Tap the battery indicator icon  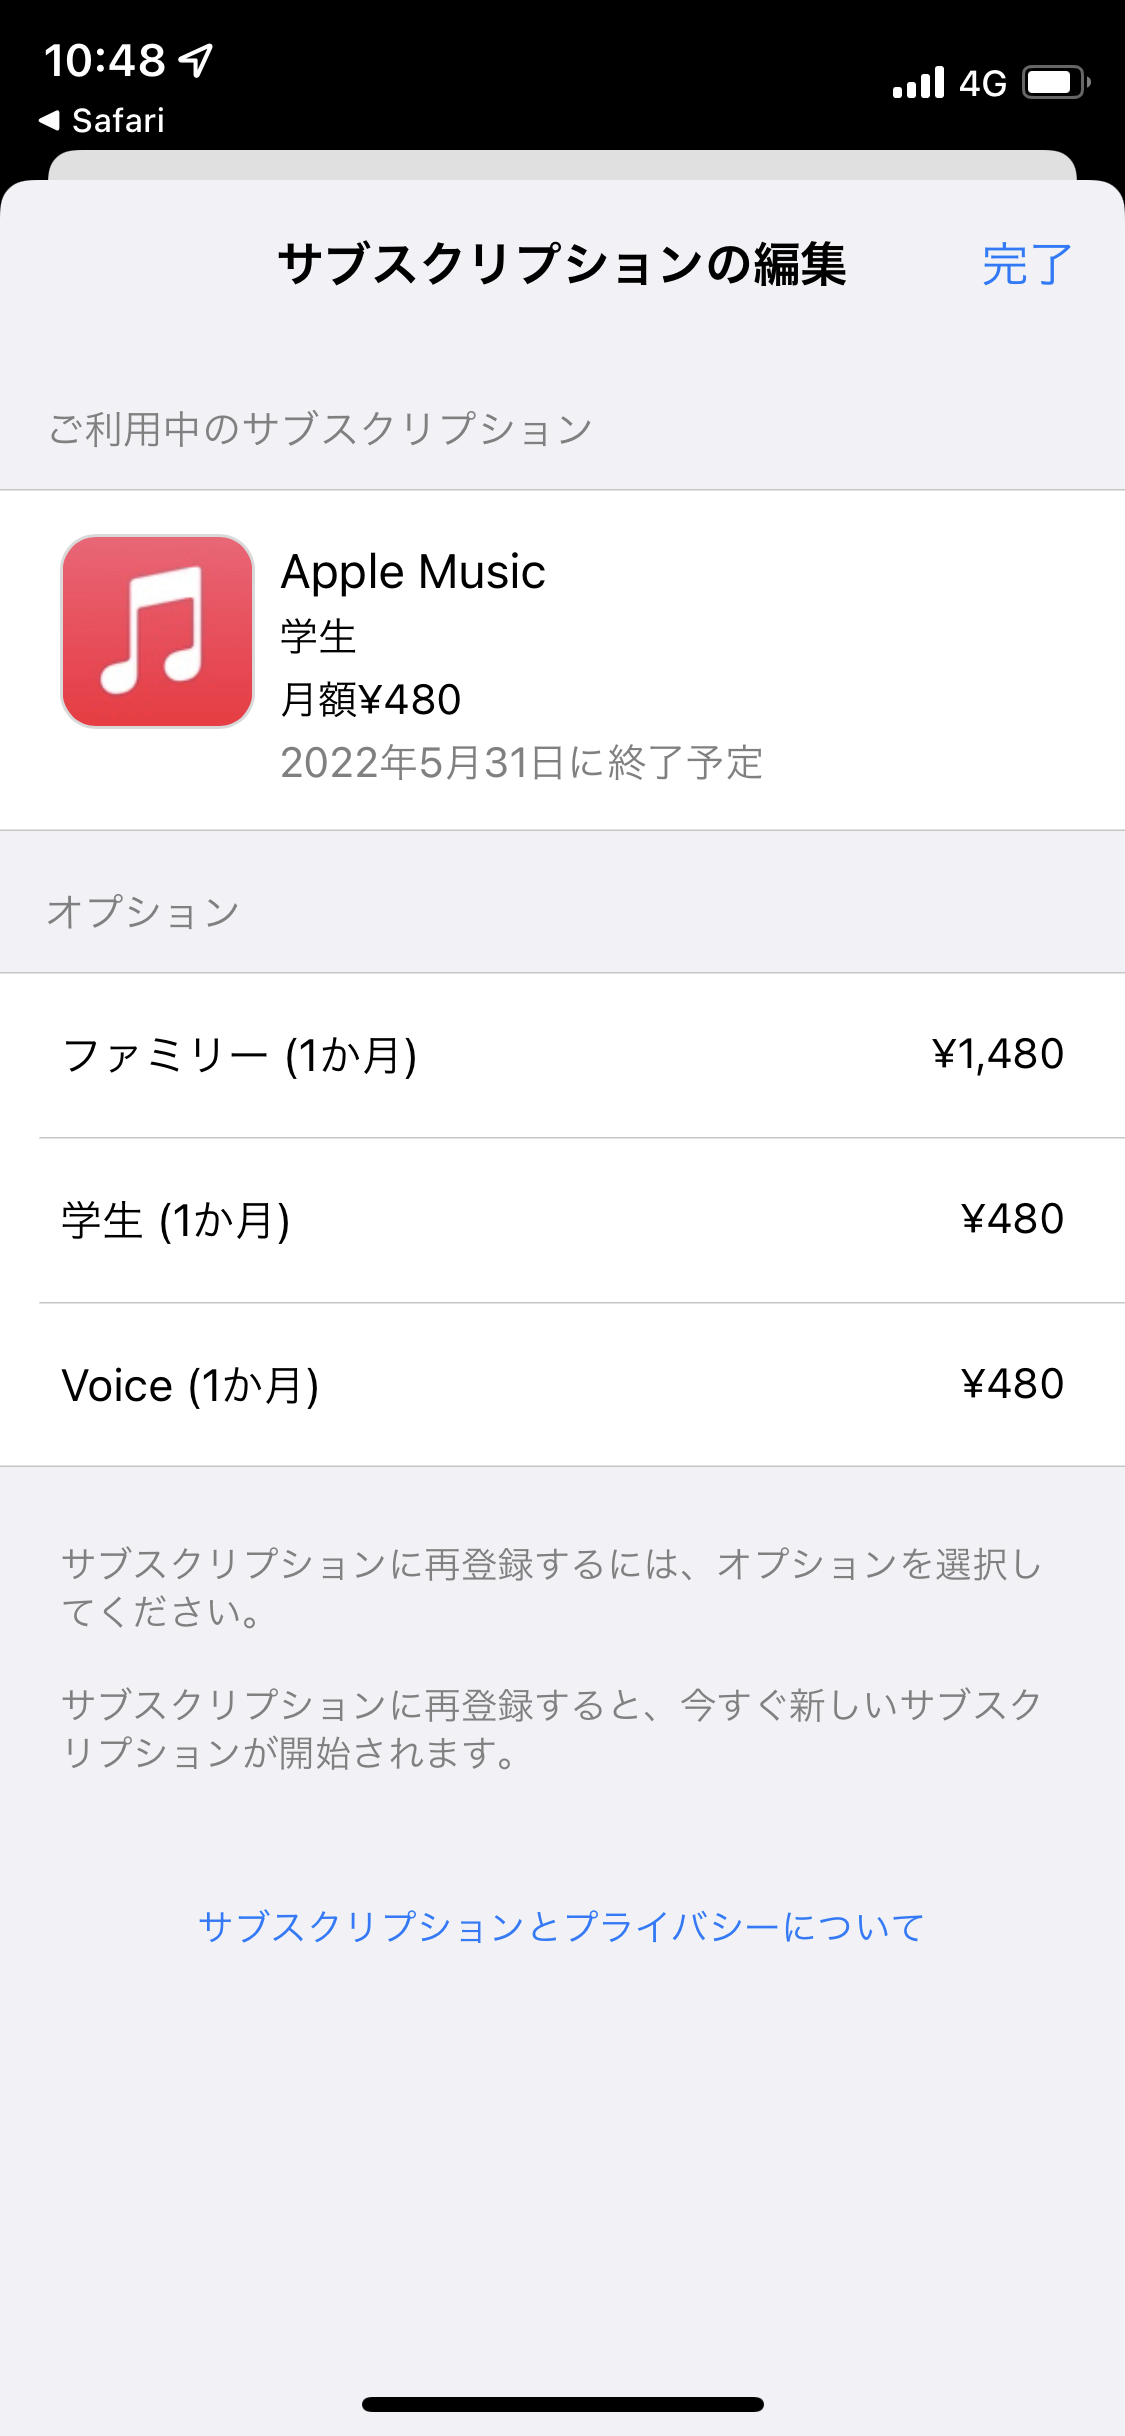[1055, 83]
